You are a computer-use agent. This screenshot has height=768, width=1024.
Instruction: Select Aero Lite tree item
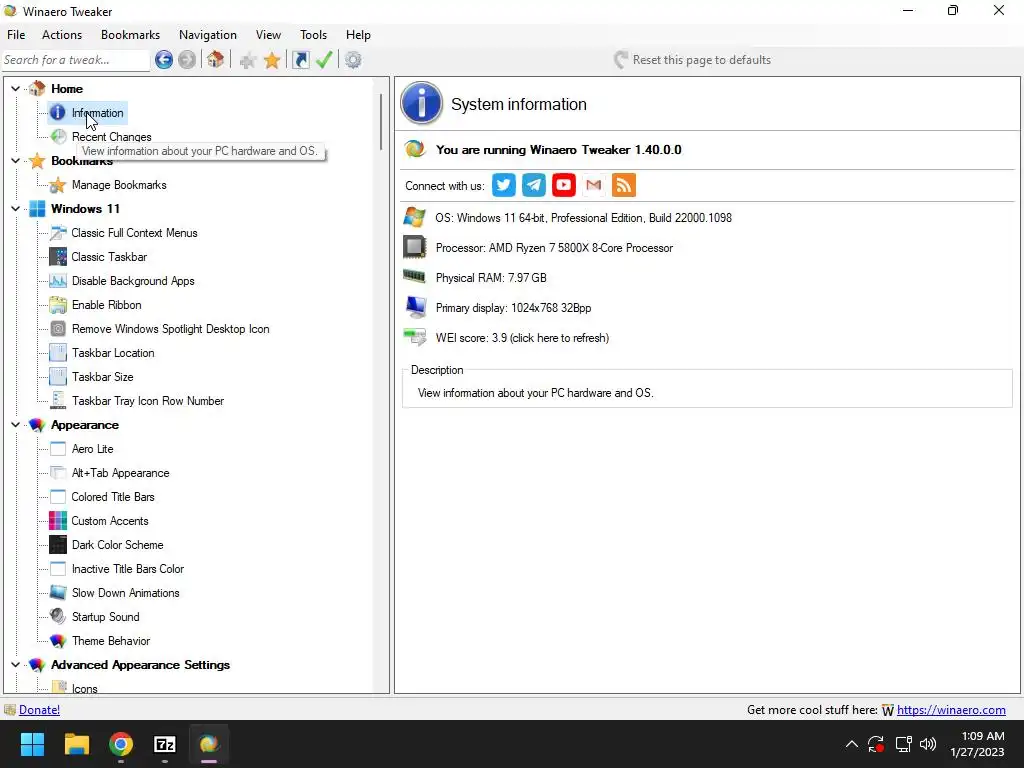coord(93,449)
